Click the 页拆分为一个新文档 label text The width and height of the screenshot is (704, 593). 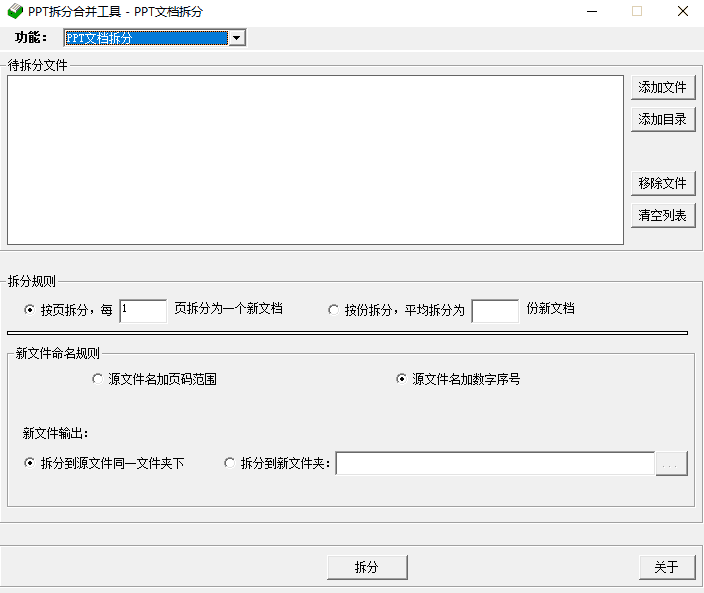[x=228, y=309]
